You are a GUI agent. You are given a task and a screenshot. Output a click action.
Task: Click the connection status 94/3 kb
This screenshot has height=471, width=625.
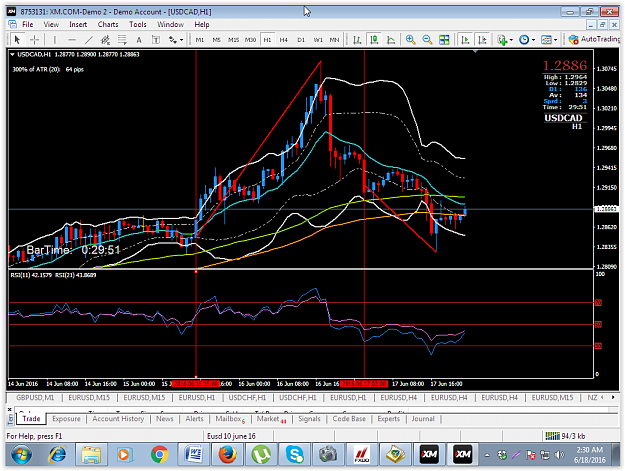click(x=565, y=436)
